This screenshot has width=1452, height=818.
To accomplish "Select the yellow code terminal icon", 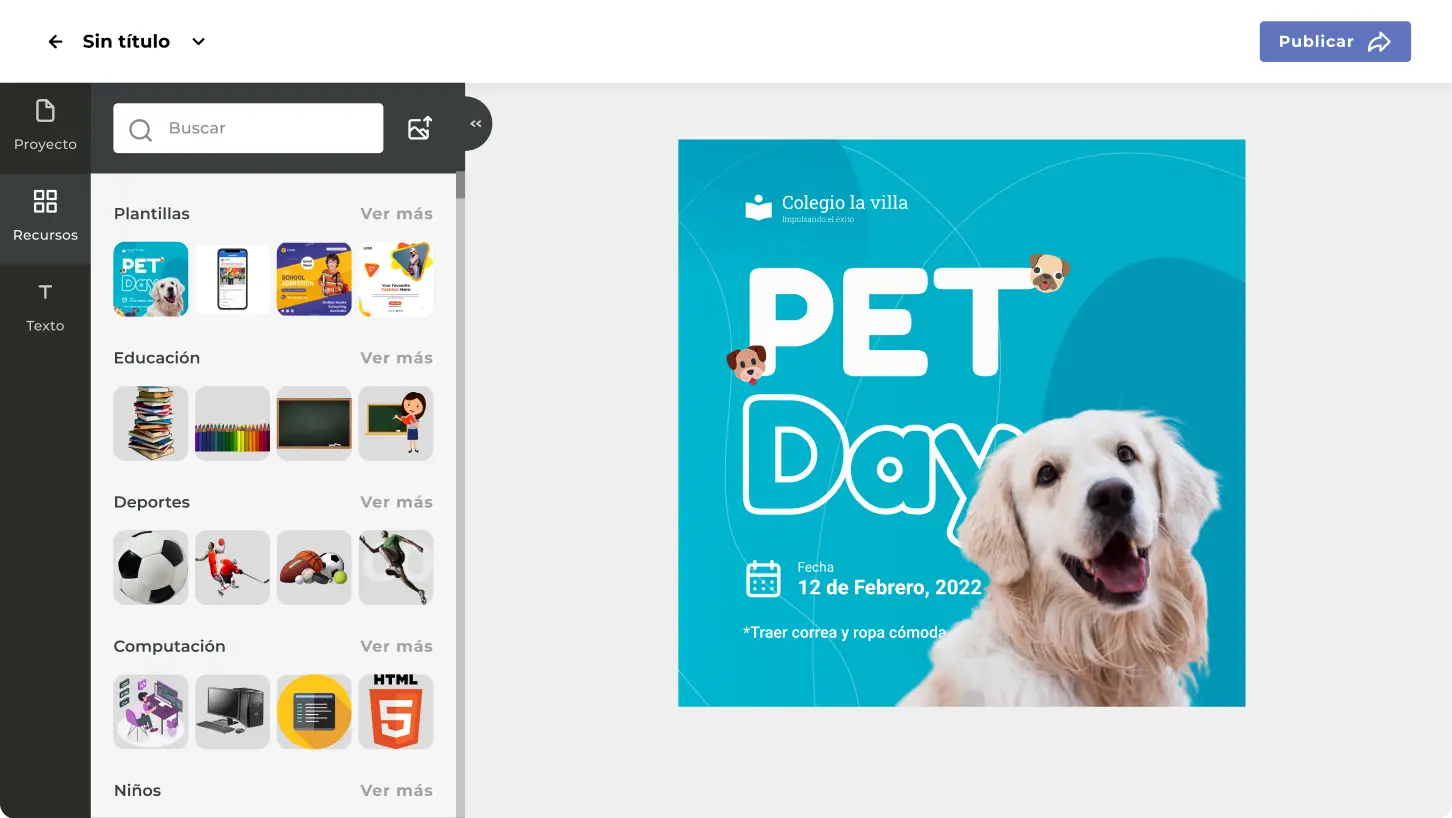I will (x=314, y=711).
